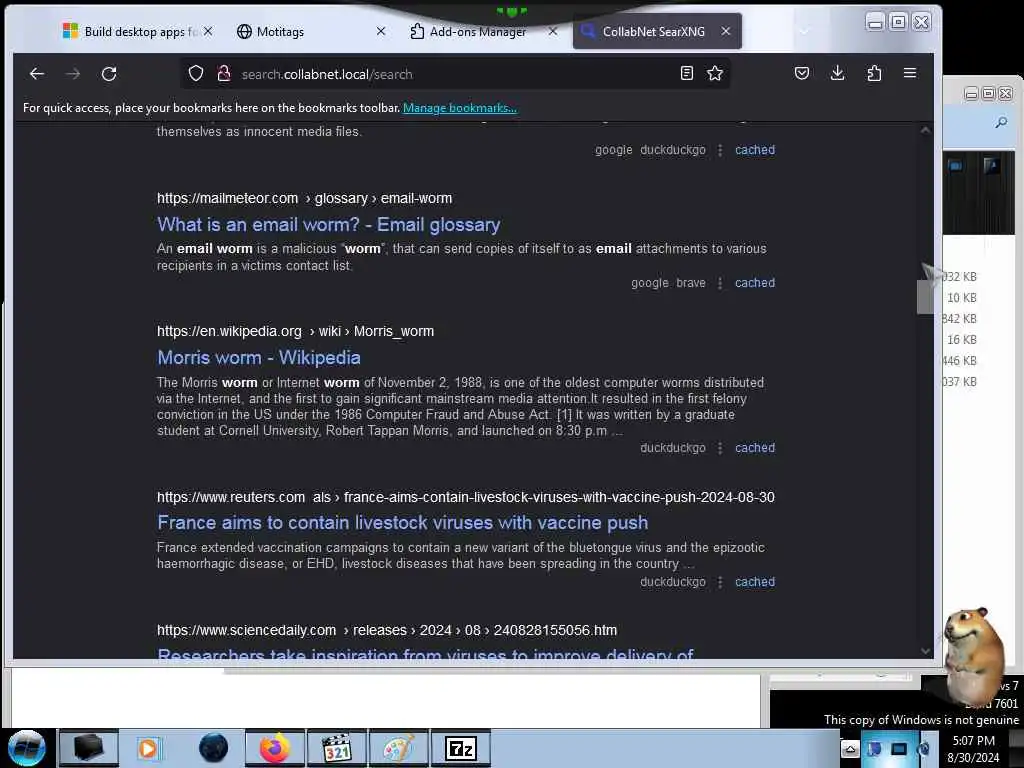
Task: Expand options dots next to Morris worm cached
Action: click(720, 448)
